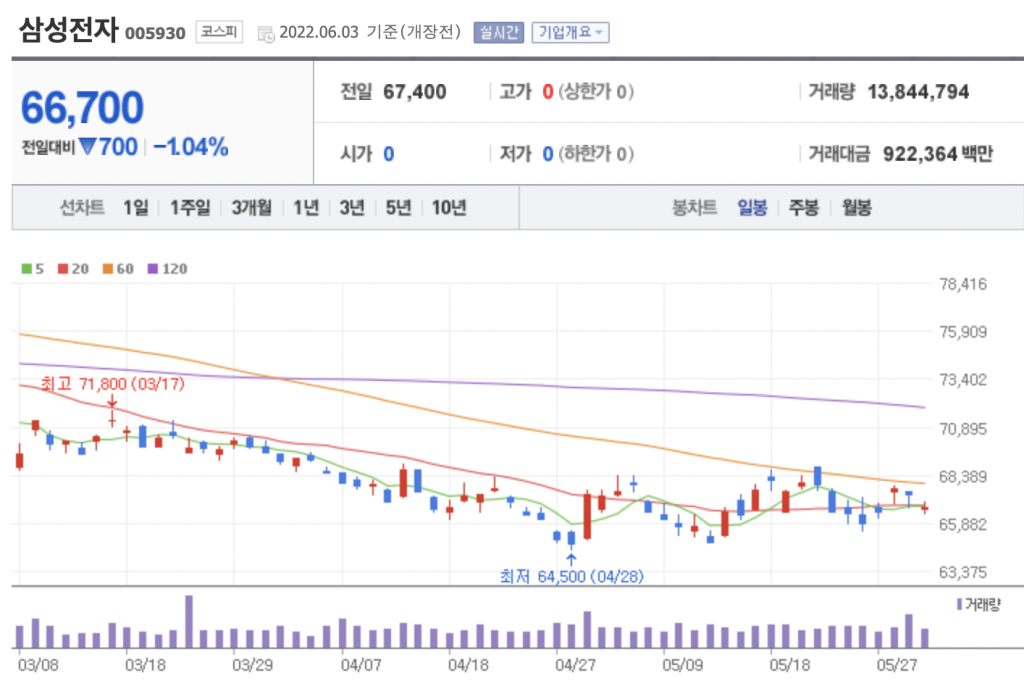Click the 거래량 13,844,794 value
Viewport: 1024px width, 691px height.
(x=918, y=91)
